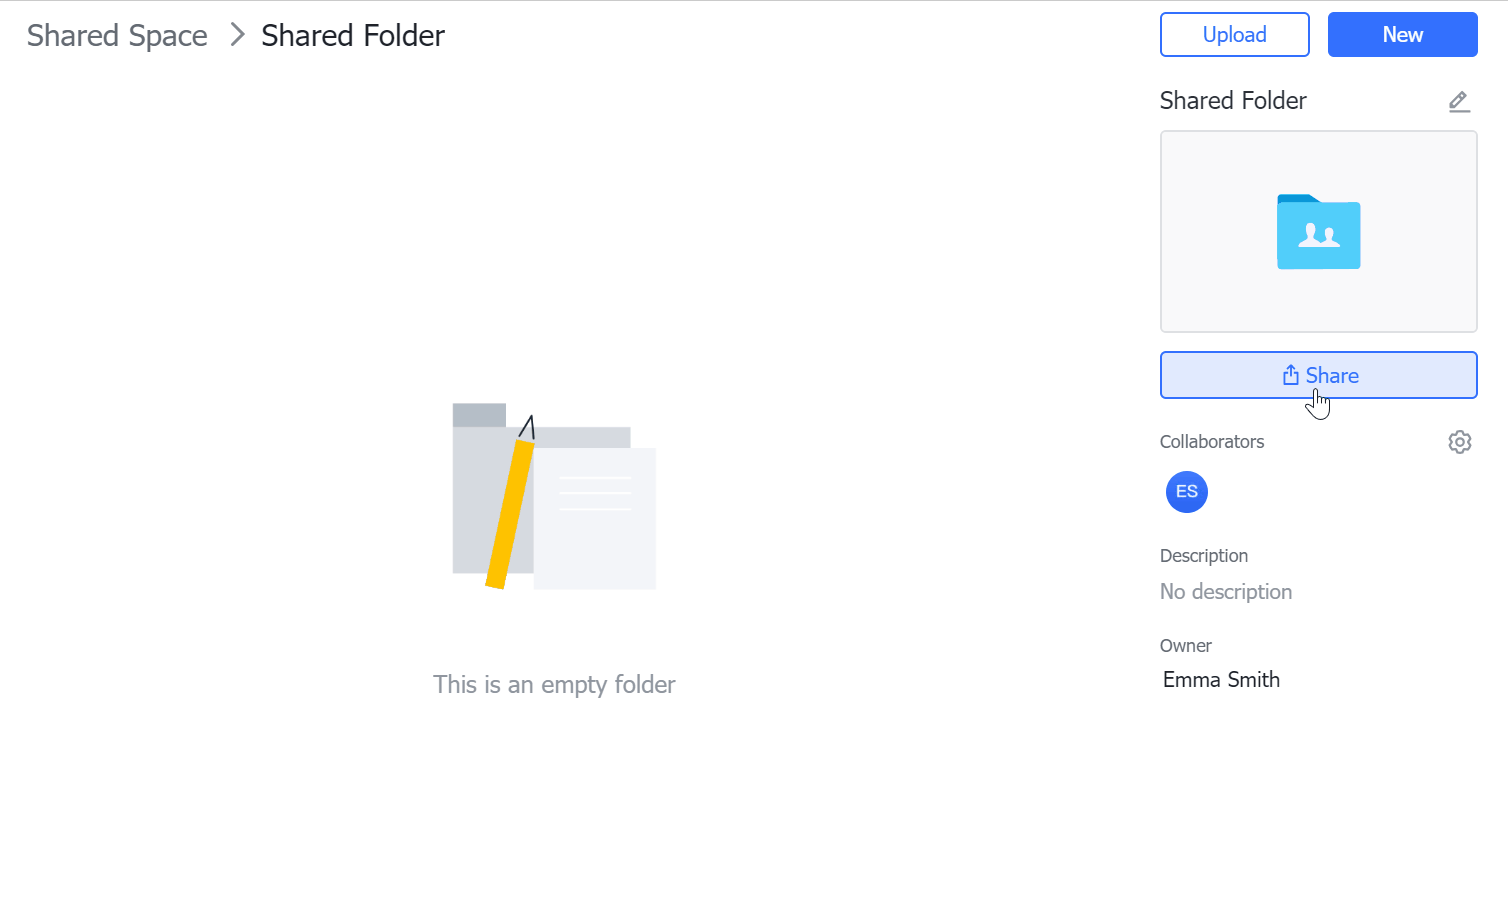Select owner name Emma Smith
This screenshot has height=924, width=1508.
pos(1221,680)
